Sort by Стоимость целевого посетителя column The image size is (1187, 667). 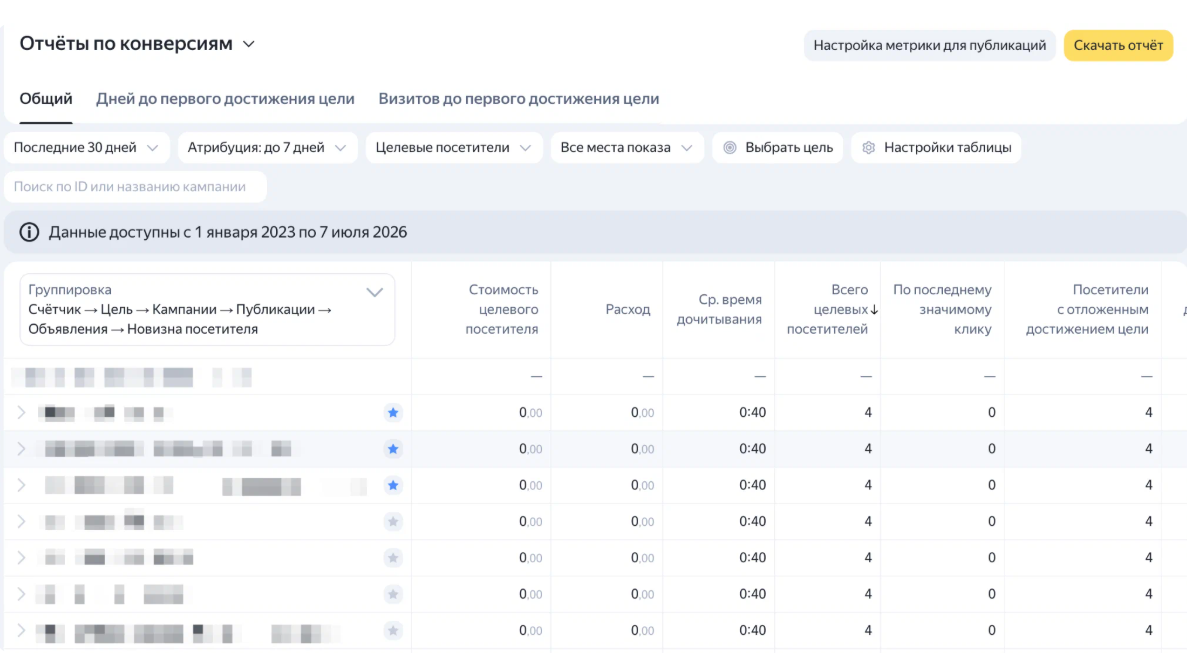click(x=502, y=310)
